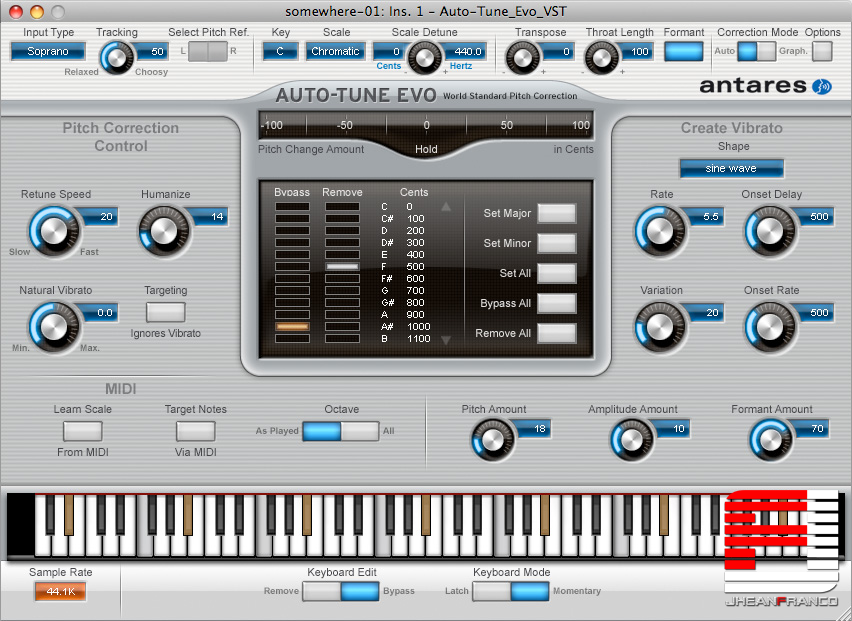This screenshot has width=852, height=621.
Task: Toggle Target Notes Via MIDI
Action: (196, 431)
